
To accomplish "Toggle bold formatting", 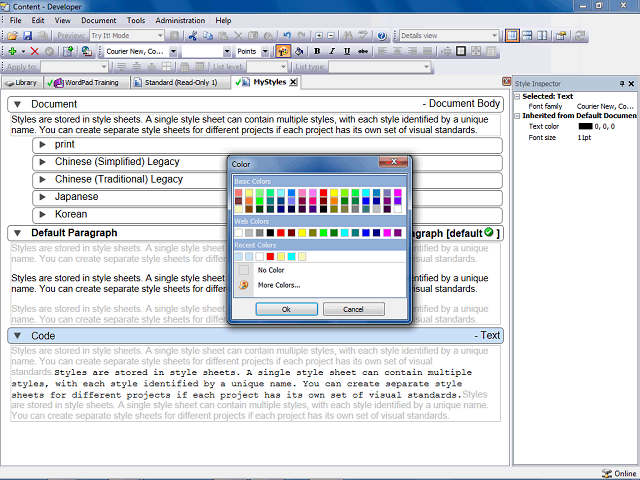I will (317, 51).
